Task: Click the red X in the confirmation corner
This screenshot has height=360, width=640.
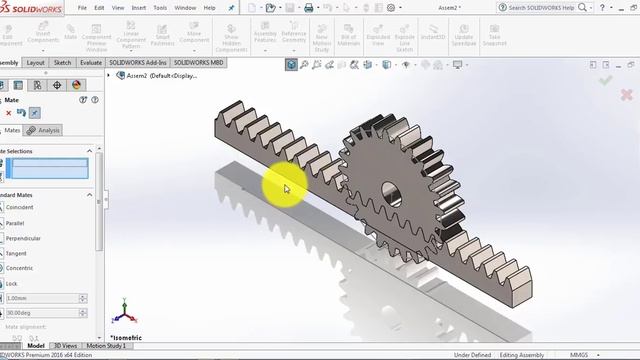Action: [x=627, y=95]
